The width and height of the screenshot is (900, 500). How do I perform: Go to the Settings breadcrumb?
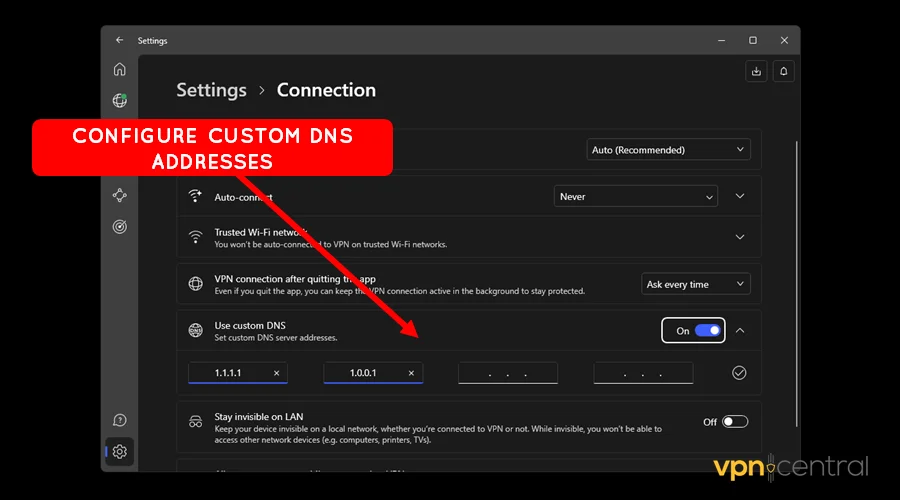211,90
